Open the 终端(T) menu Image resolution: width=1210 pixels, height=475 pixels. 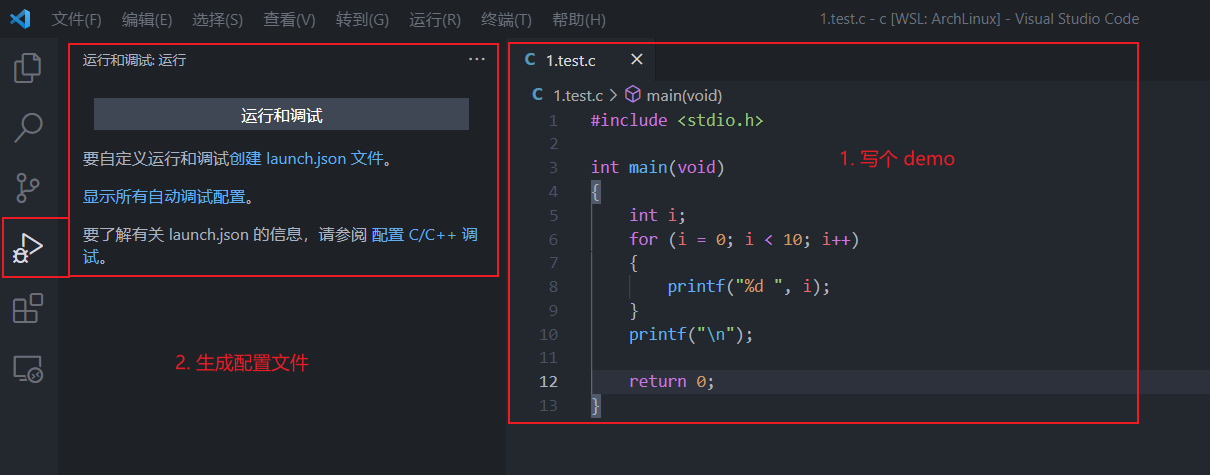click(x=506, y=19)
